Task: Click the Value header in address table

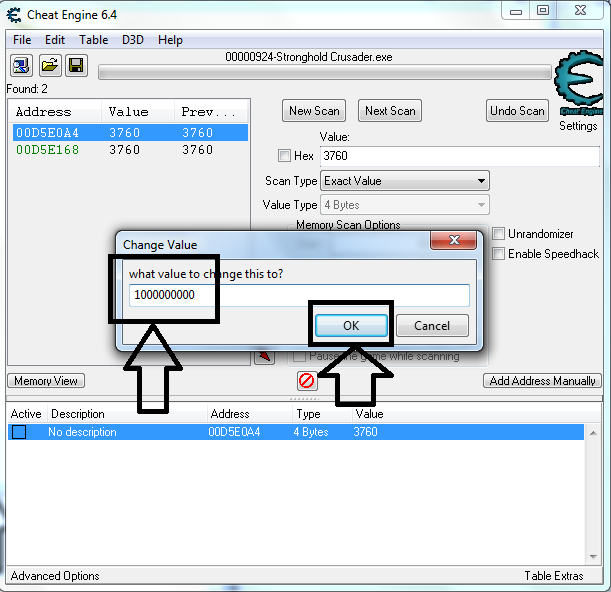Action: point(369,414)
